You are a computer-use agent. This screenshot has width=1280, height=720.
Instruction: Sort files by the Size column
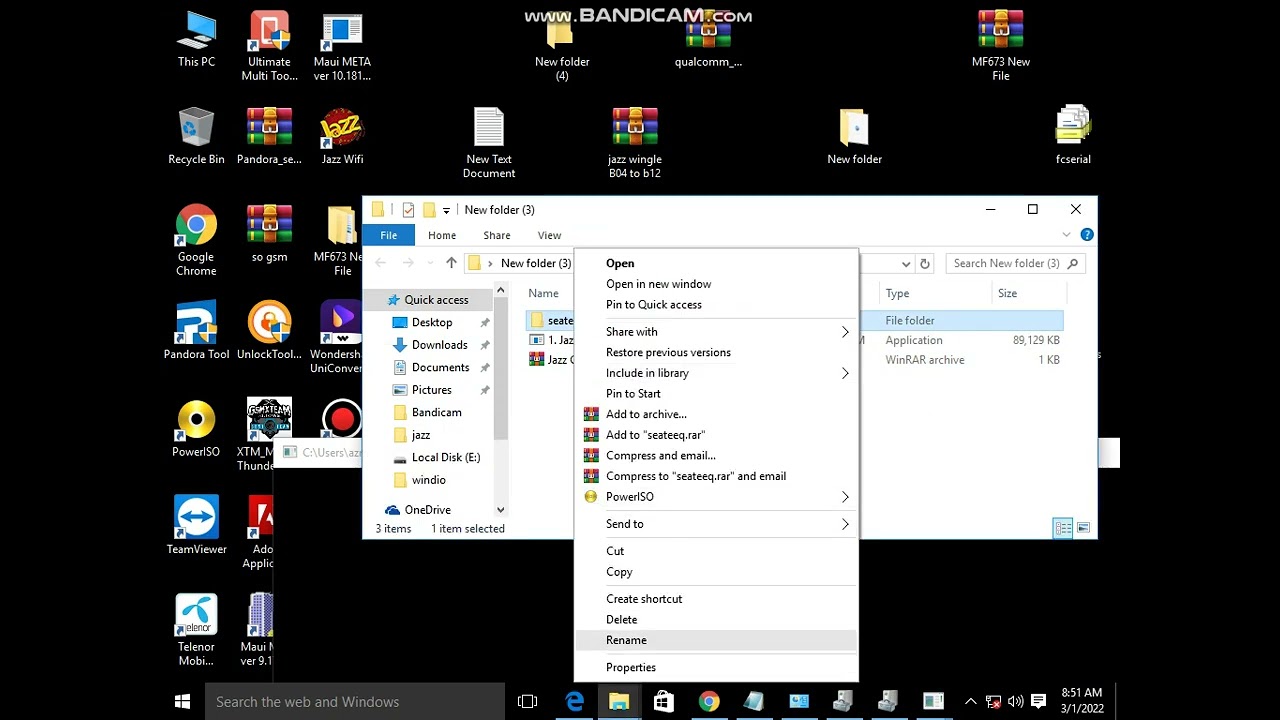(1028, 294)
